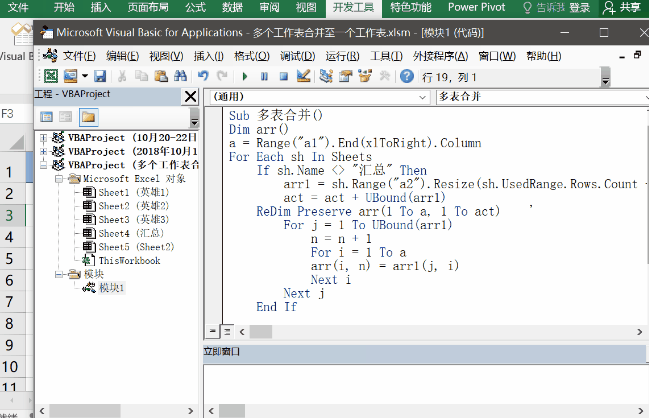This screenshot has width=649, height=418.
Task: Save the workbook using the floppy disk icon
Action: (100, 76)
